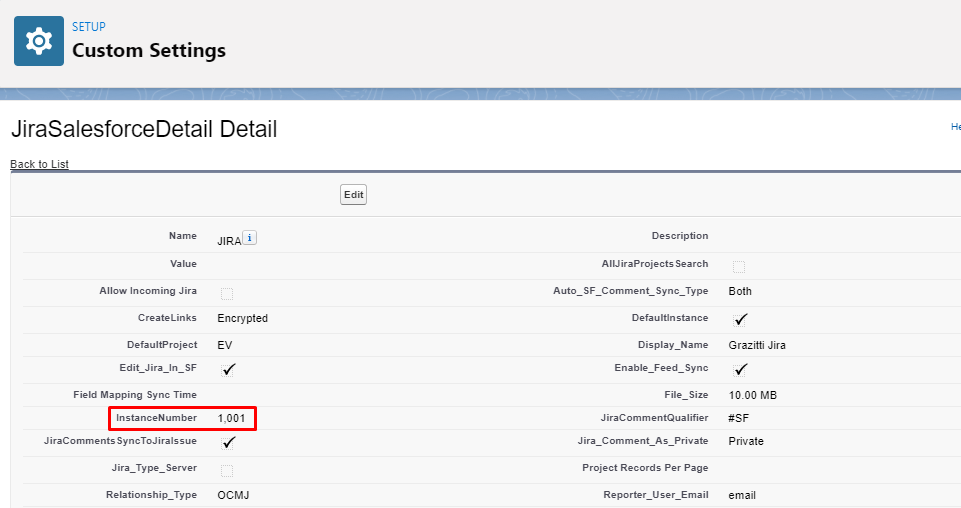Click the Project Records Per Page label
The width and height of the screenshot is (961, 508).
coord(645,468)
